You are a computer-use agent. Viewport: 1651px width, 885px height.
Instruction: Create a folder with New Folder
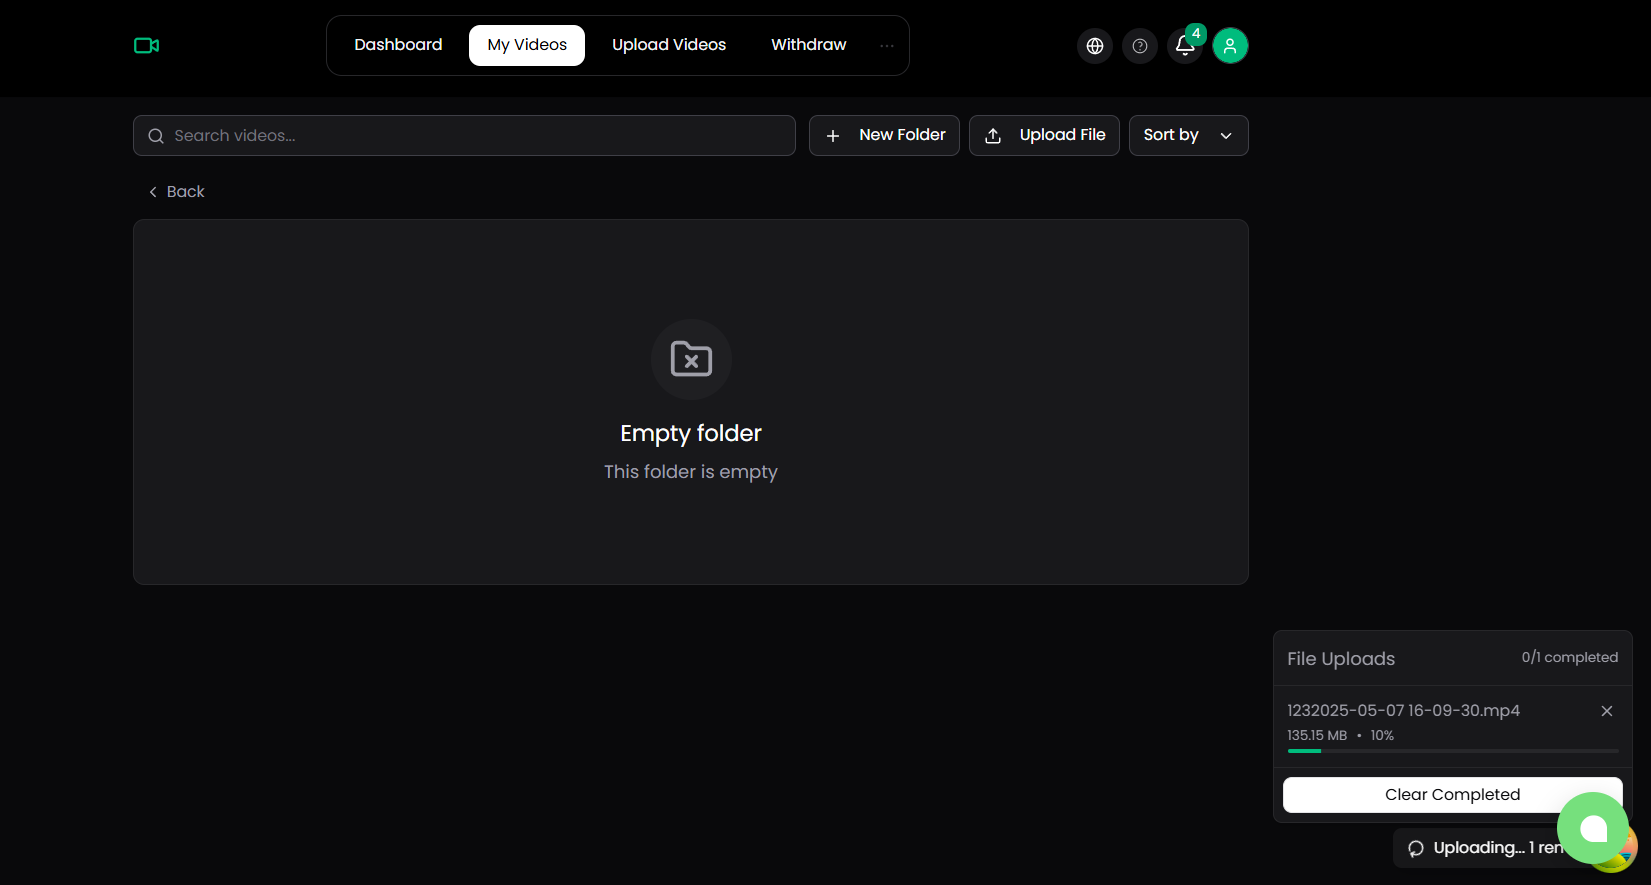[884, 136]
